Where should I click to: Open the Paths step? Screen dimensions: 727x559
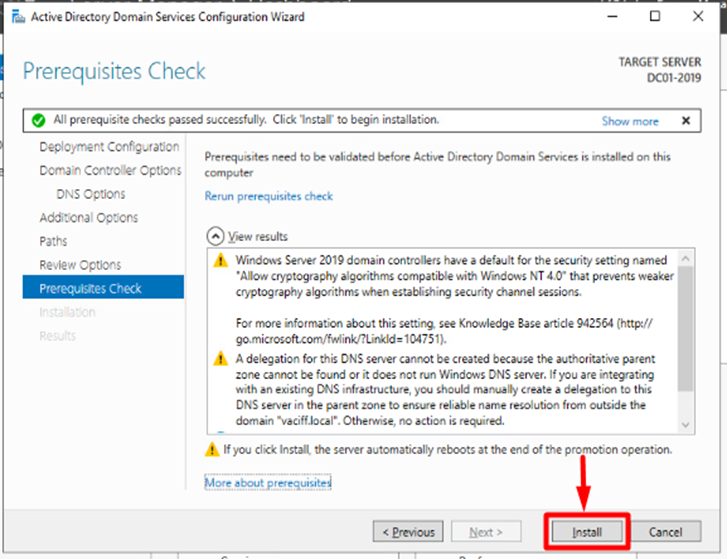(54, 241)
